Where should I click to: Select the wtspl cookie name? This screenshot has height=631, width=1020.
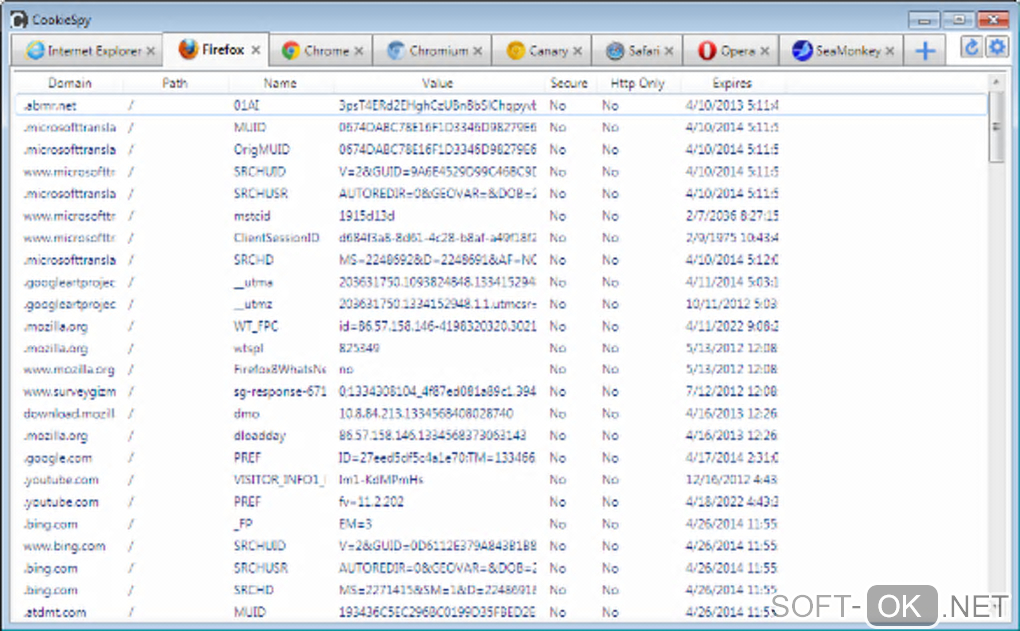[248, 349]
